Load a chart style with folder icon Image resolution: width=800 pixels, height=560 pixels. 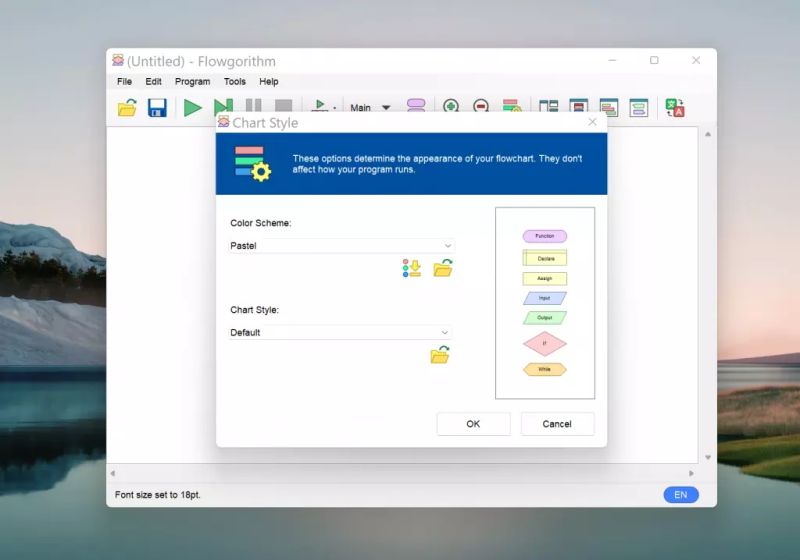(x=440, y=354)
